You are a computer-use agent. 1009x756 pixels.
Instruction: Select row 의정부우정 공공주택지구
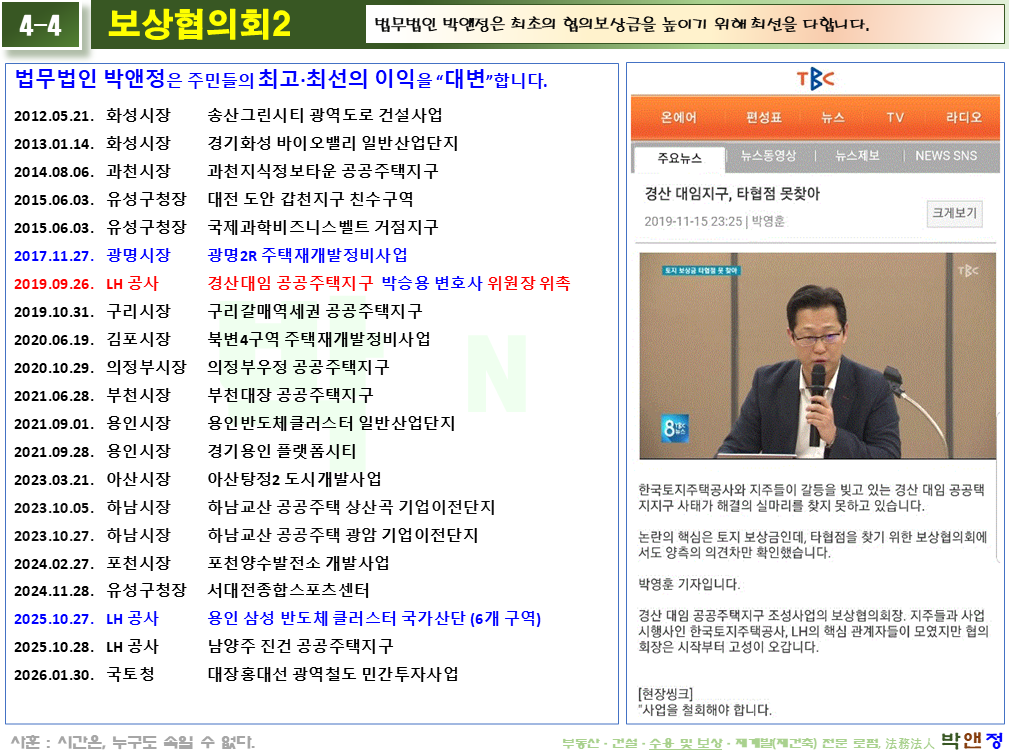(201, 367)
